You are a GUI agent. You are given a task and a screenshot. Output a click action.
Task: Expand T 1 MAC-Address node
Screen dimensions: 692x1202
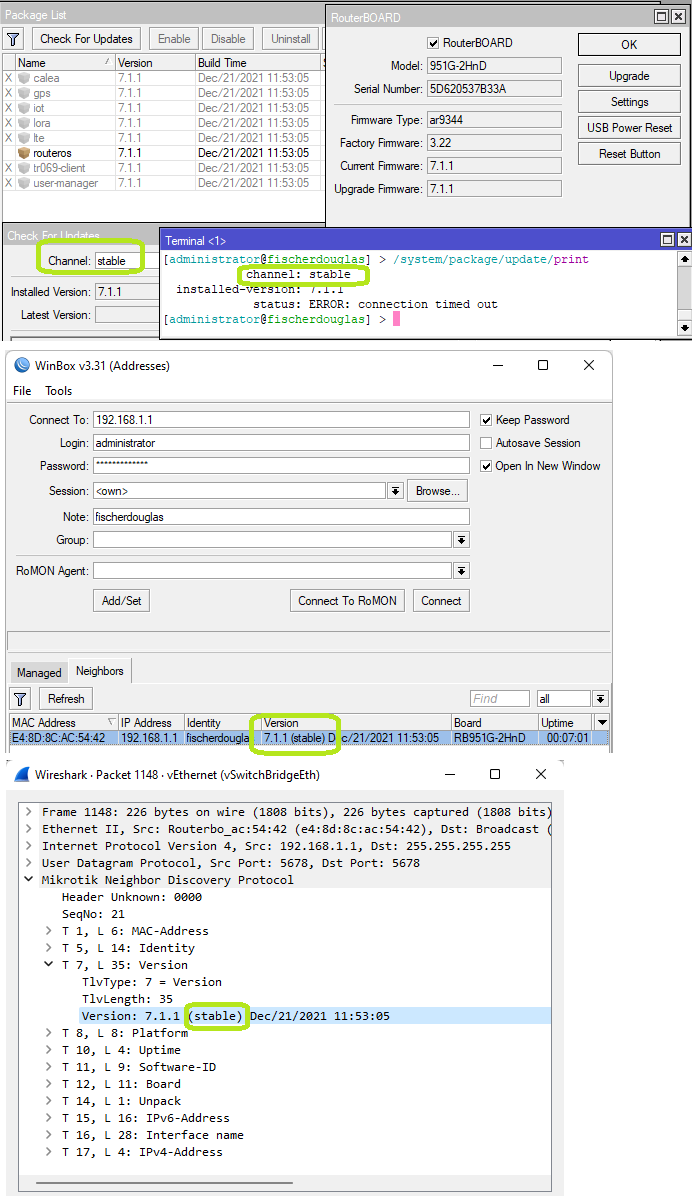pos(50,931)
